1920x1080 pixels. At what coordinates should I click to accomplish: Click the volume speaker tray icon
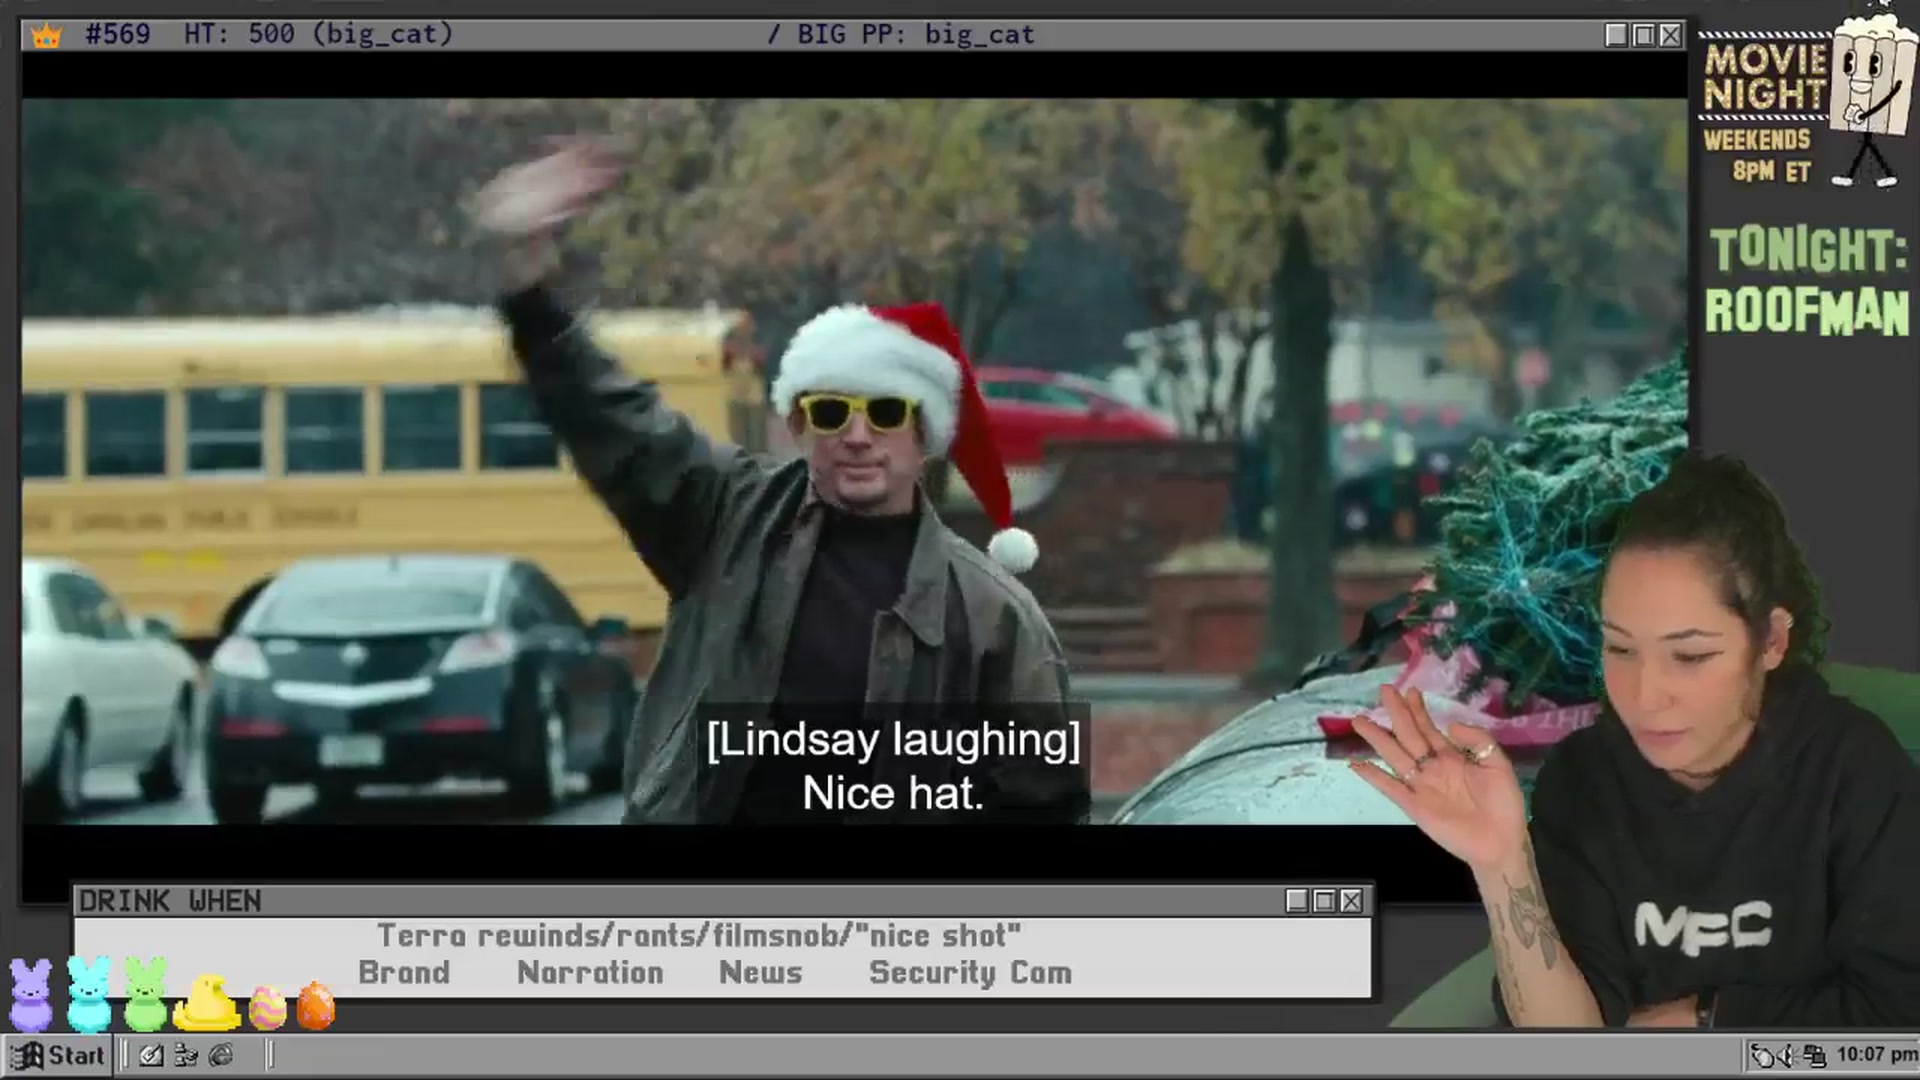(x=1789, y=1055)
